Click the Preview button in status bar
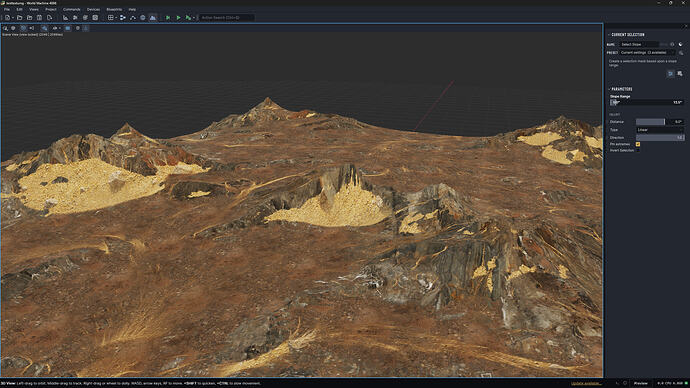This screenshot has width=690, height=388. click(x=641, y=383)
